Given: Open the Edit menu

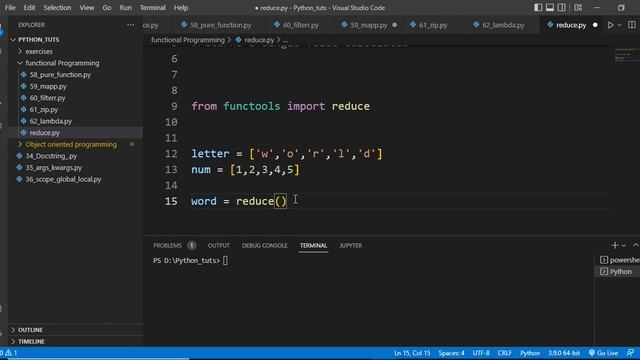Looking at the screenshot, I should click(29, 7).
